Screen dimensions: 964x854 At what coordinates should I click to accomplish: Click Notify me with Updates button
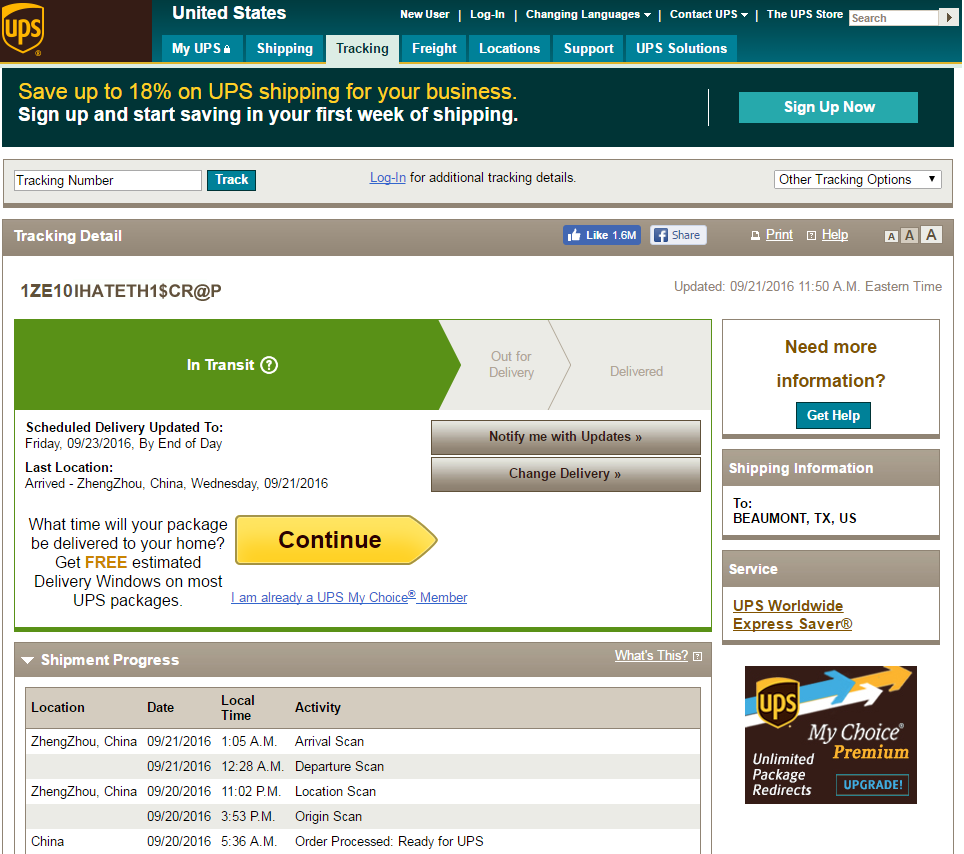click(x=566, y=437)
